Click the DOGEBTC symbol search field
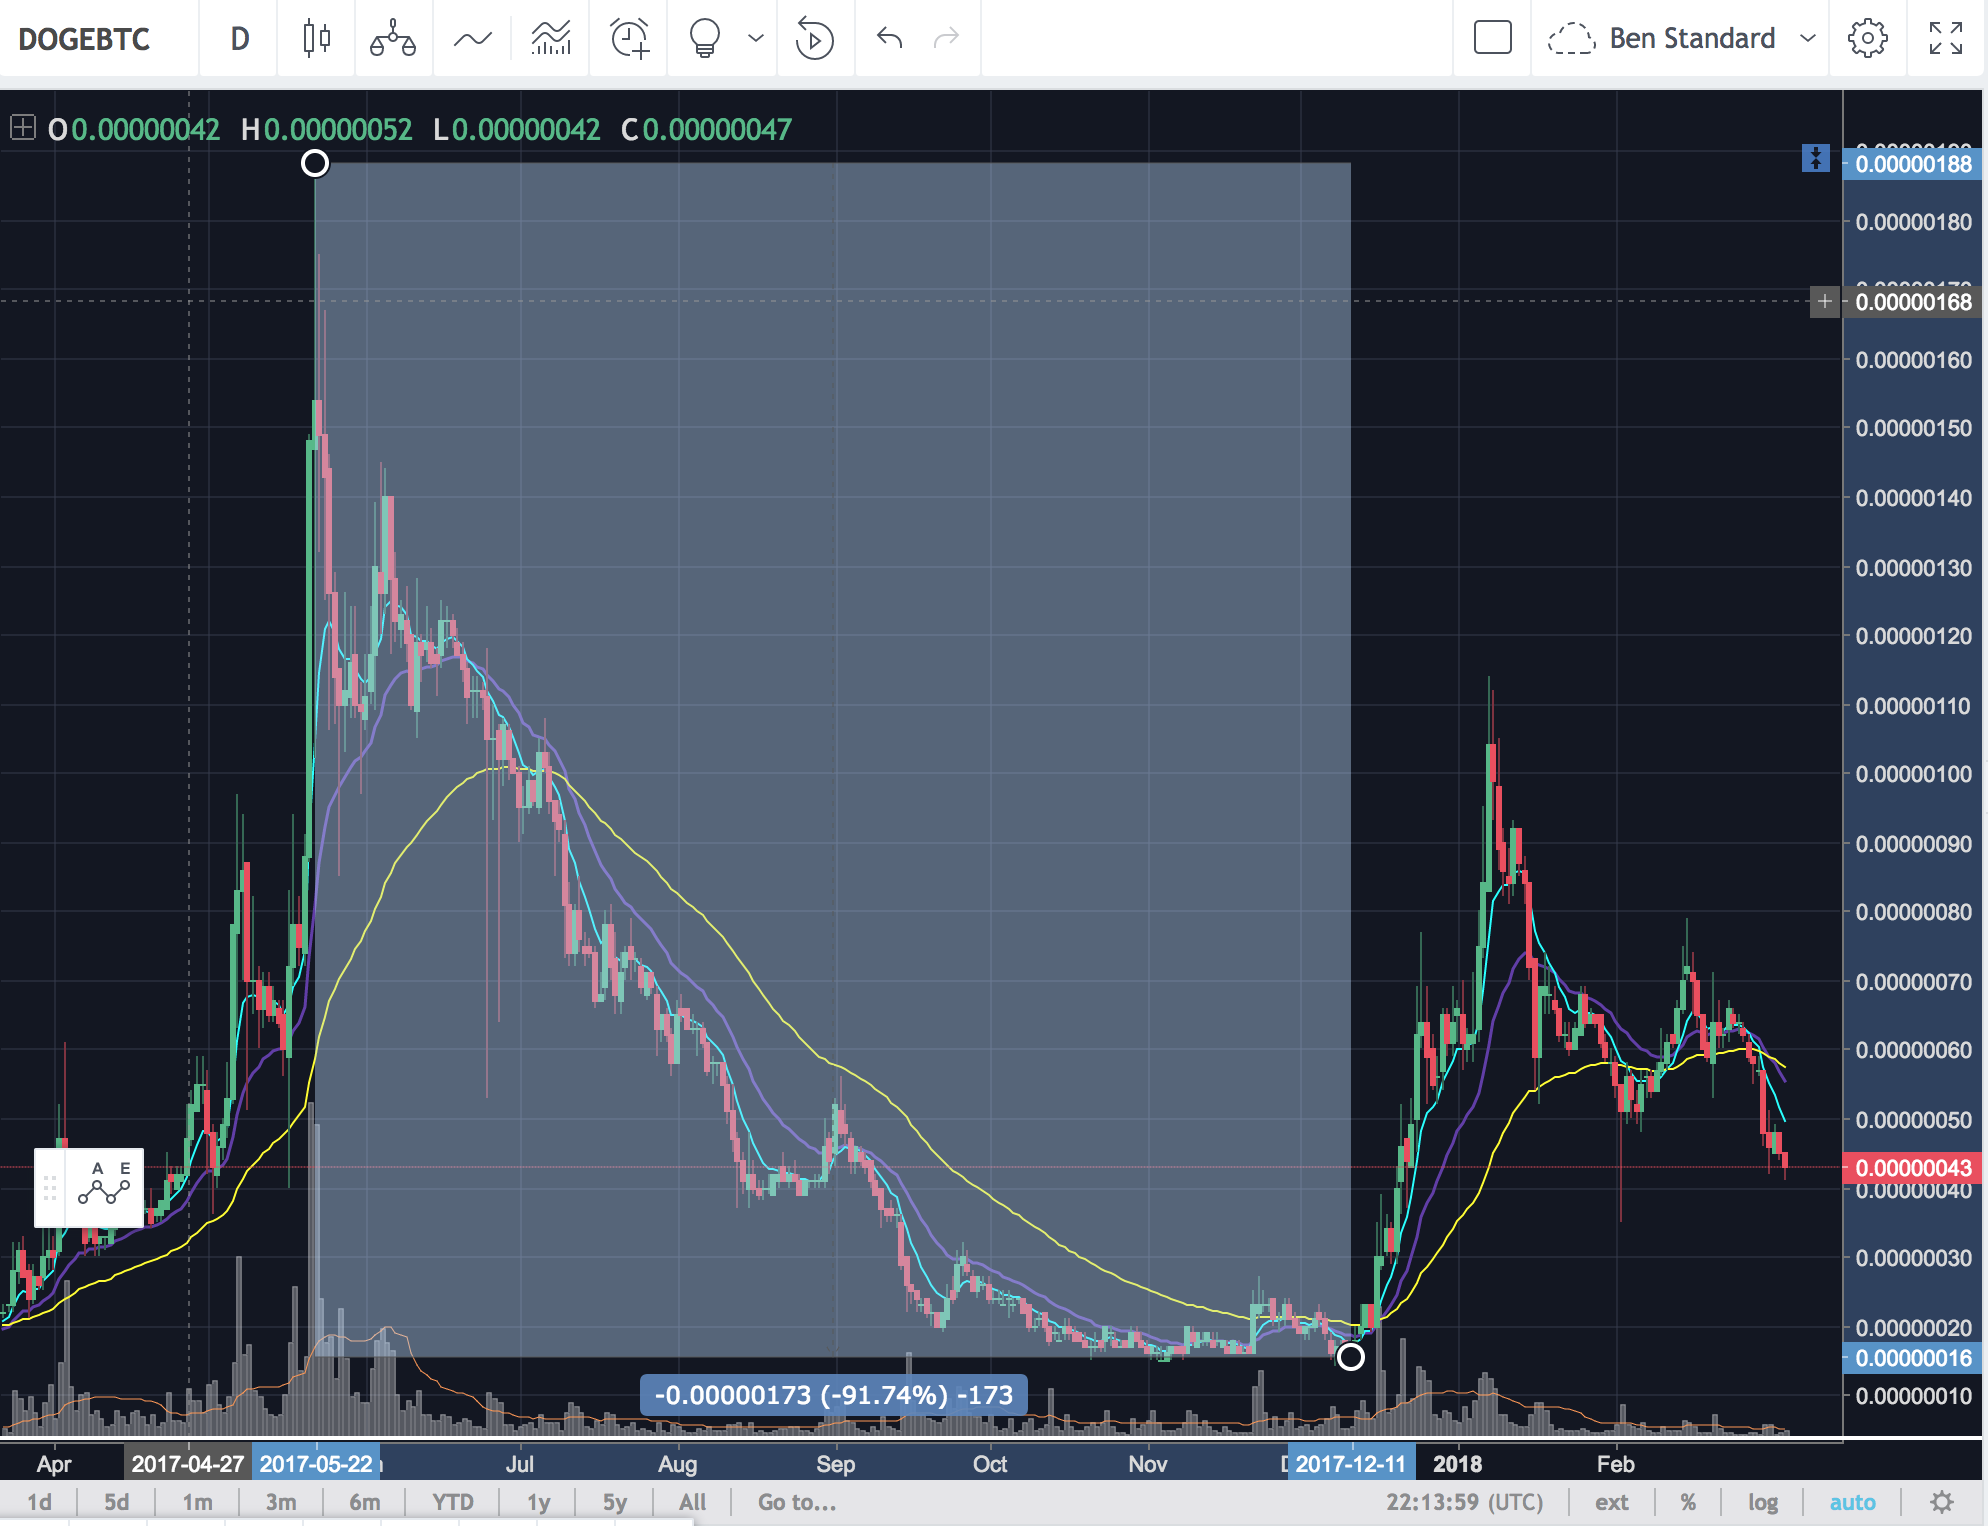 tap(85, 39)
